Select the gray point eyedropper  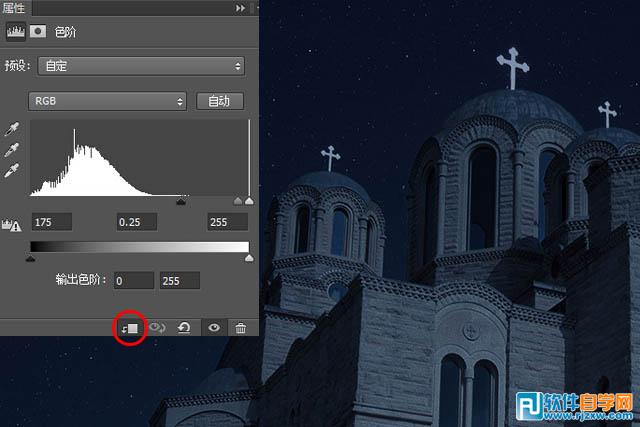click(x=11, y=150)
